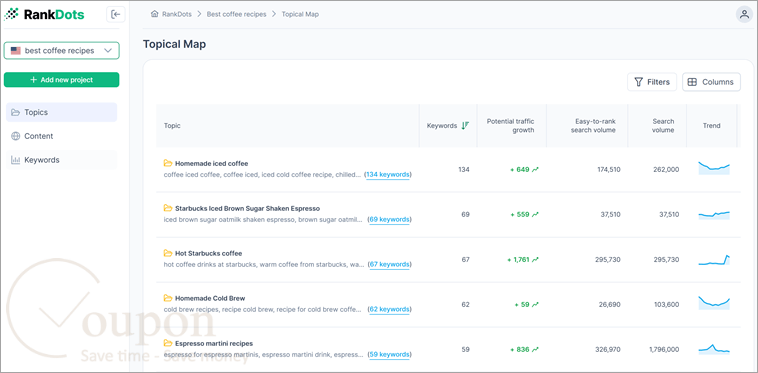The height and width of the screenshot is (373, 758).
Task: Click the funnel icon on the Filters button
Action: (x=639, y=82)
